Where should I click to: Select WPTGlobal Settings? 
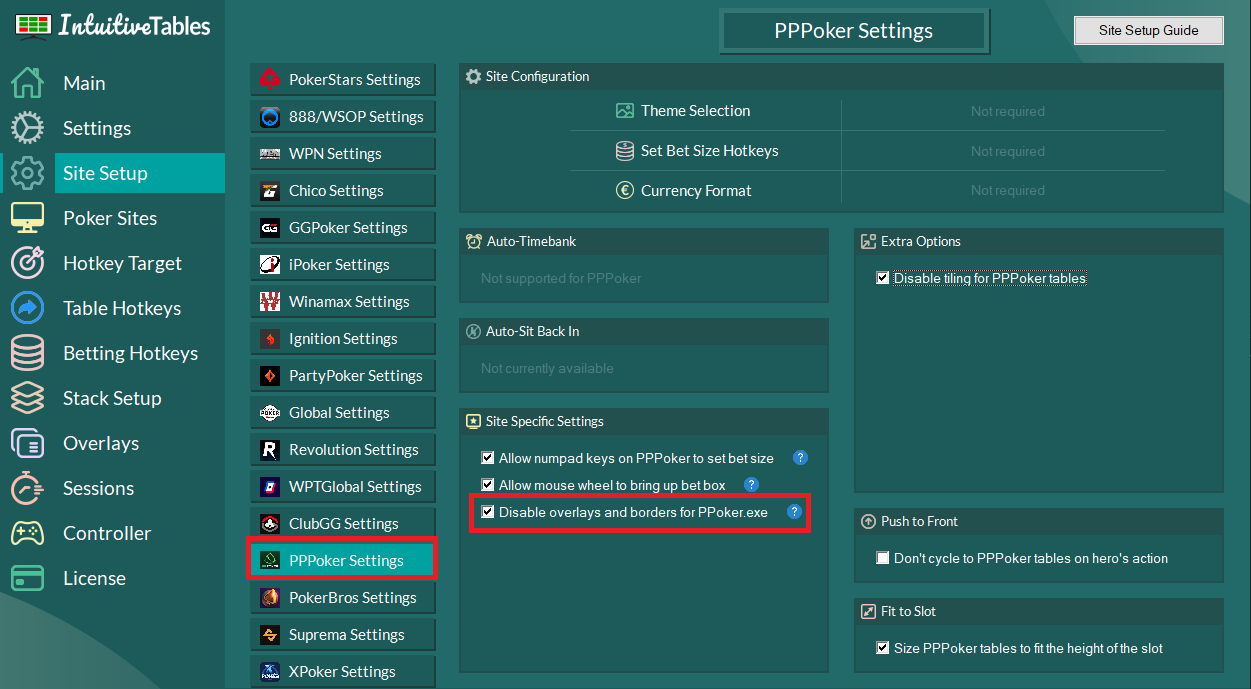point(342,487)
